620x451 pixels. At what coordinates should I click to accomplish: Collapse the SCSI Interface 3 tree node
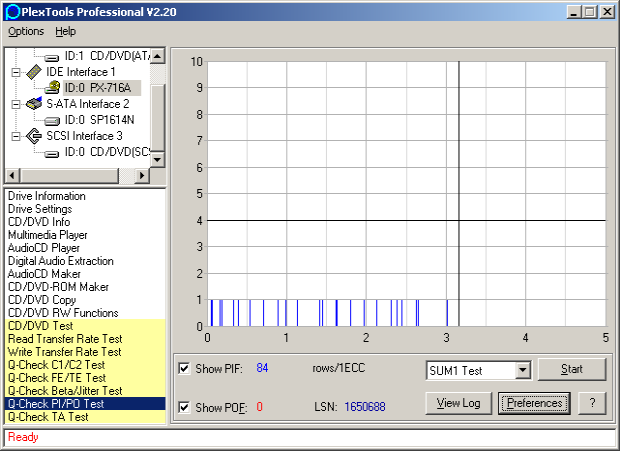[x=16, y=136]
